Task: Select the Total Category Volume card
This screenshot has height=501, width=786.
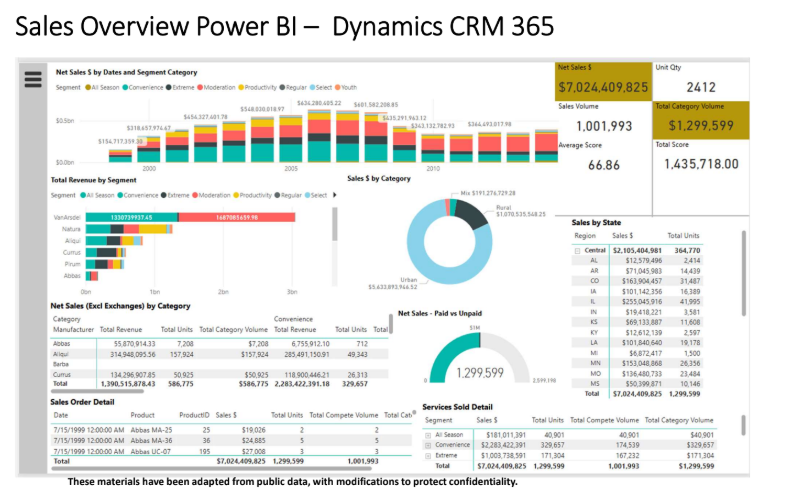Action: (x=698, y=118)
